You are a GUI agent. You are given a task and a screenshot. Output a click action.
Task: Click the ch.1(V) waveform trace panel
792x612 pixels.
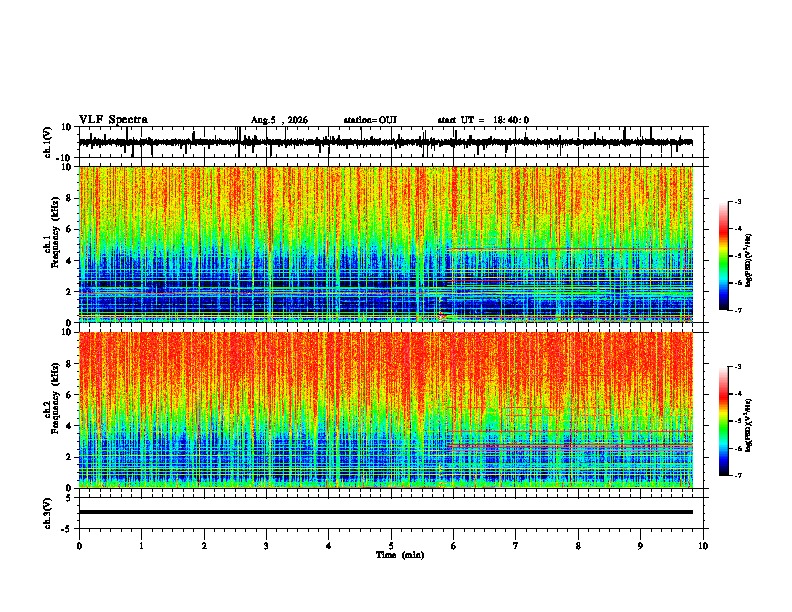(x=393, y=142)
